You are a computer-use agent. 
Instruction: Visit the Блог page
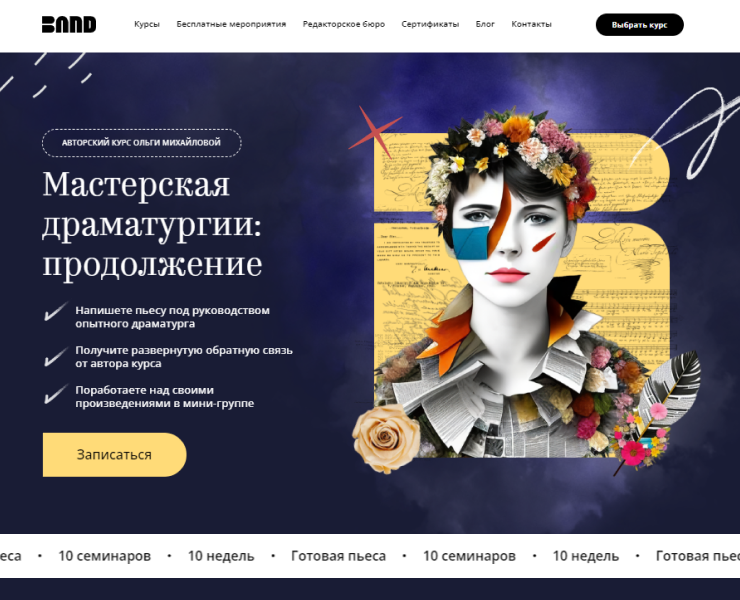pos(485,24)
